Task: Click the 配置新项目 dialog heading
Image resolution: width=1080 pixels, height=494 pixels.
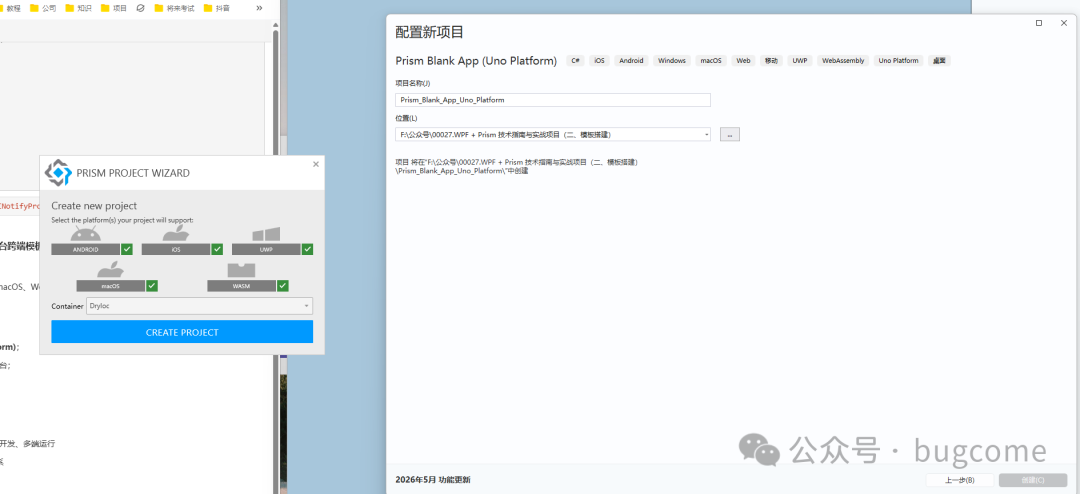Action: (430, 32)
